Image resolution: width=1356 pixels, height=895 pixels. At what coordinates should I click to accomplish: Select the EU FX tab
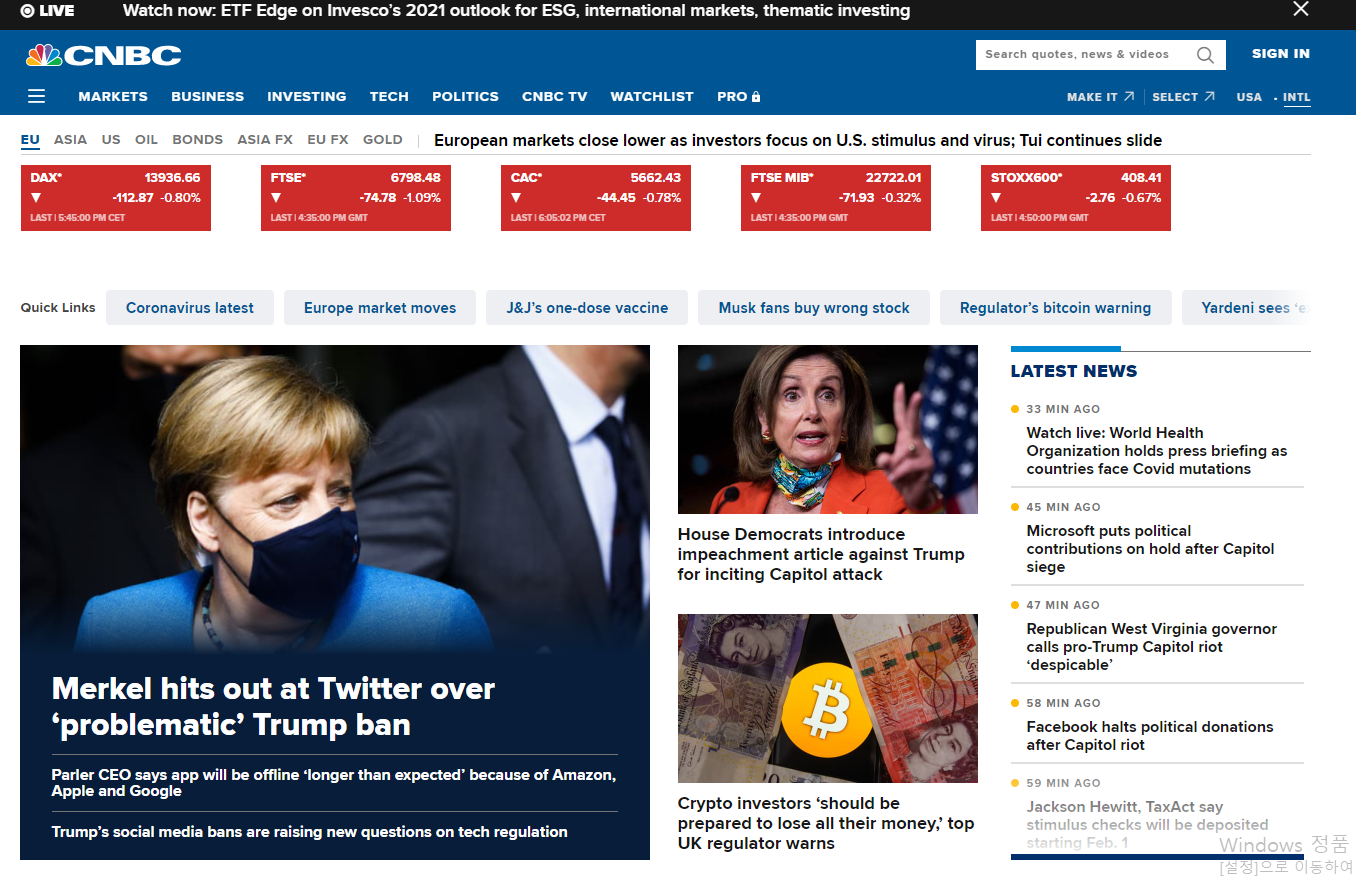[328, 140]
